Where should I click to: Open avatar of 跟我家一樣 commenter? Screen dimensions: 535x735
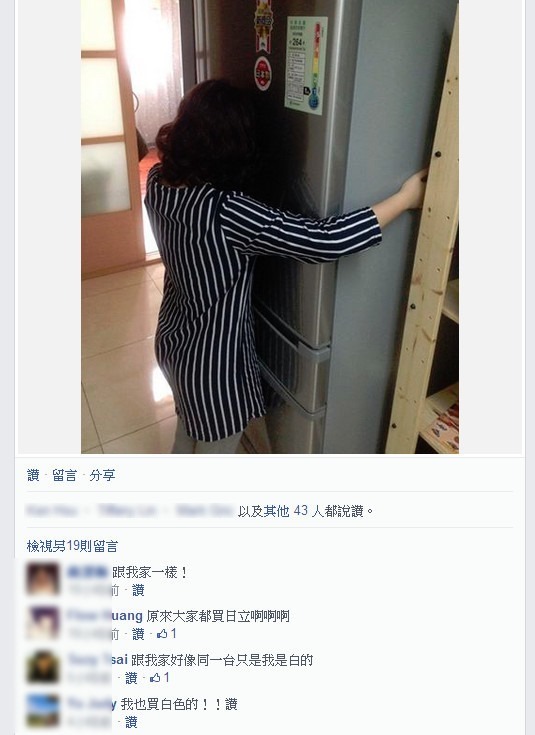[43, 579]
